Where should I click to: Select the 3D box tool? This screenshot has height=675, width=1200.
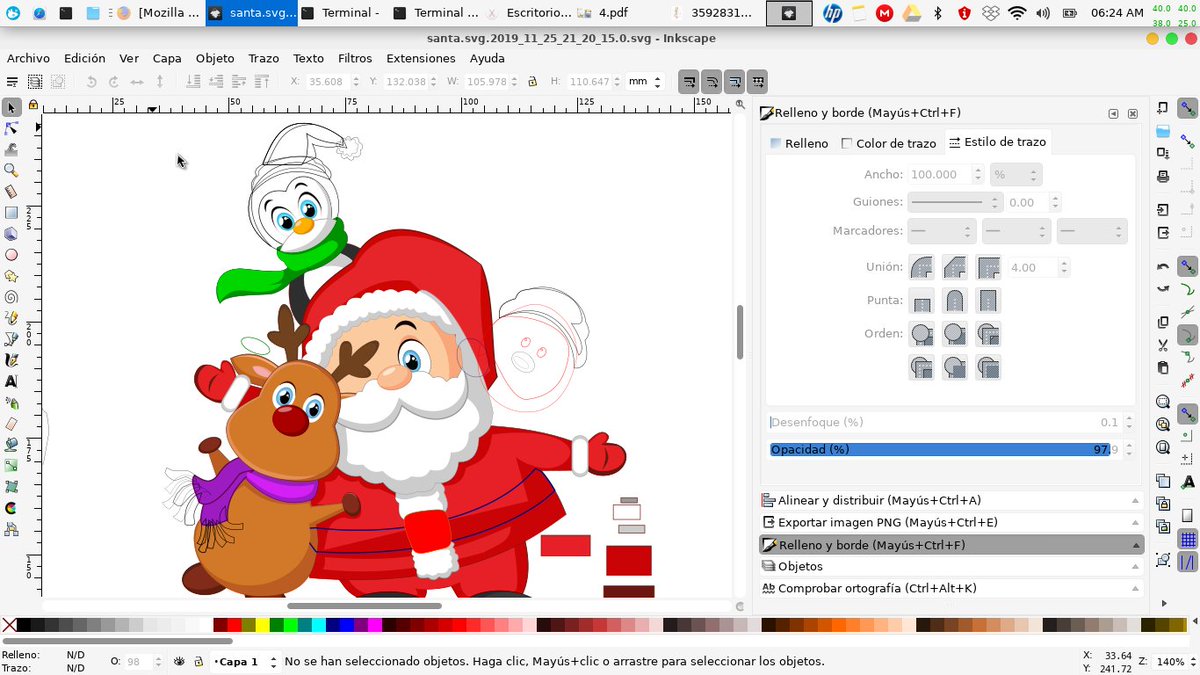click(x=12, y=233)
